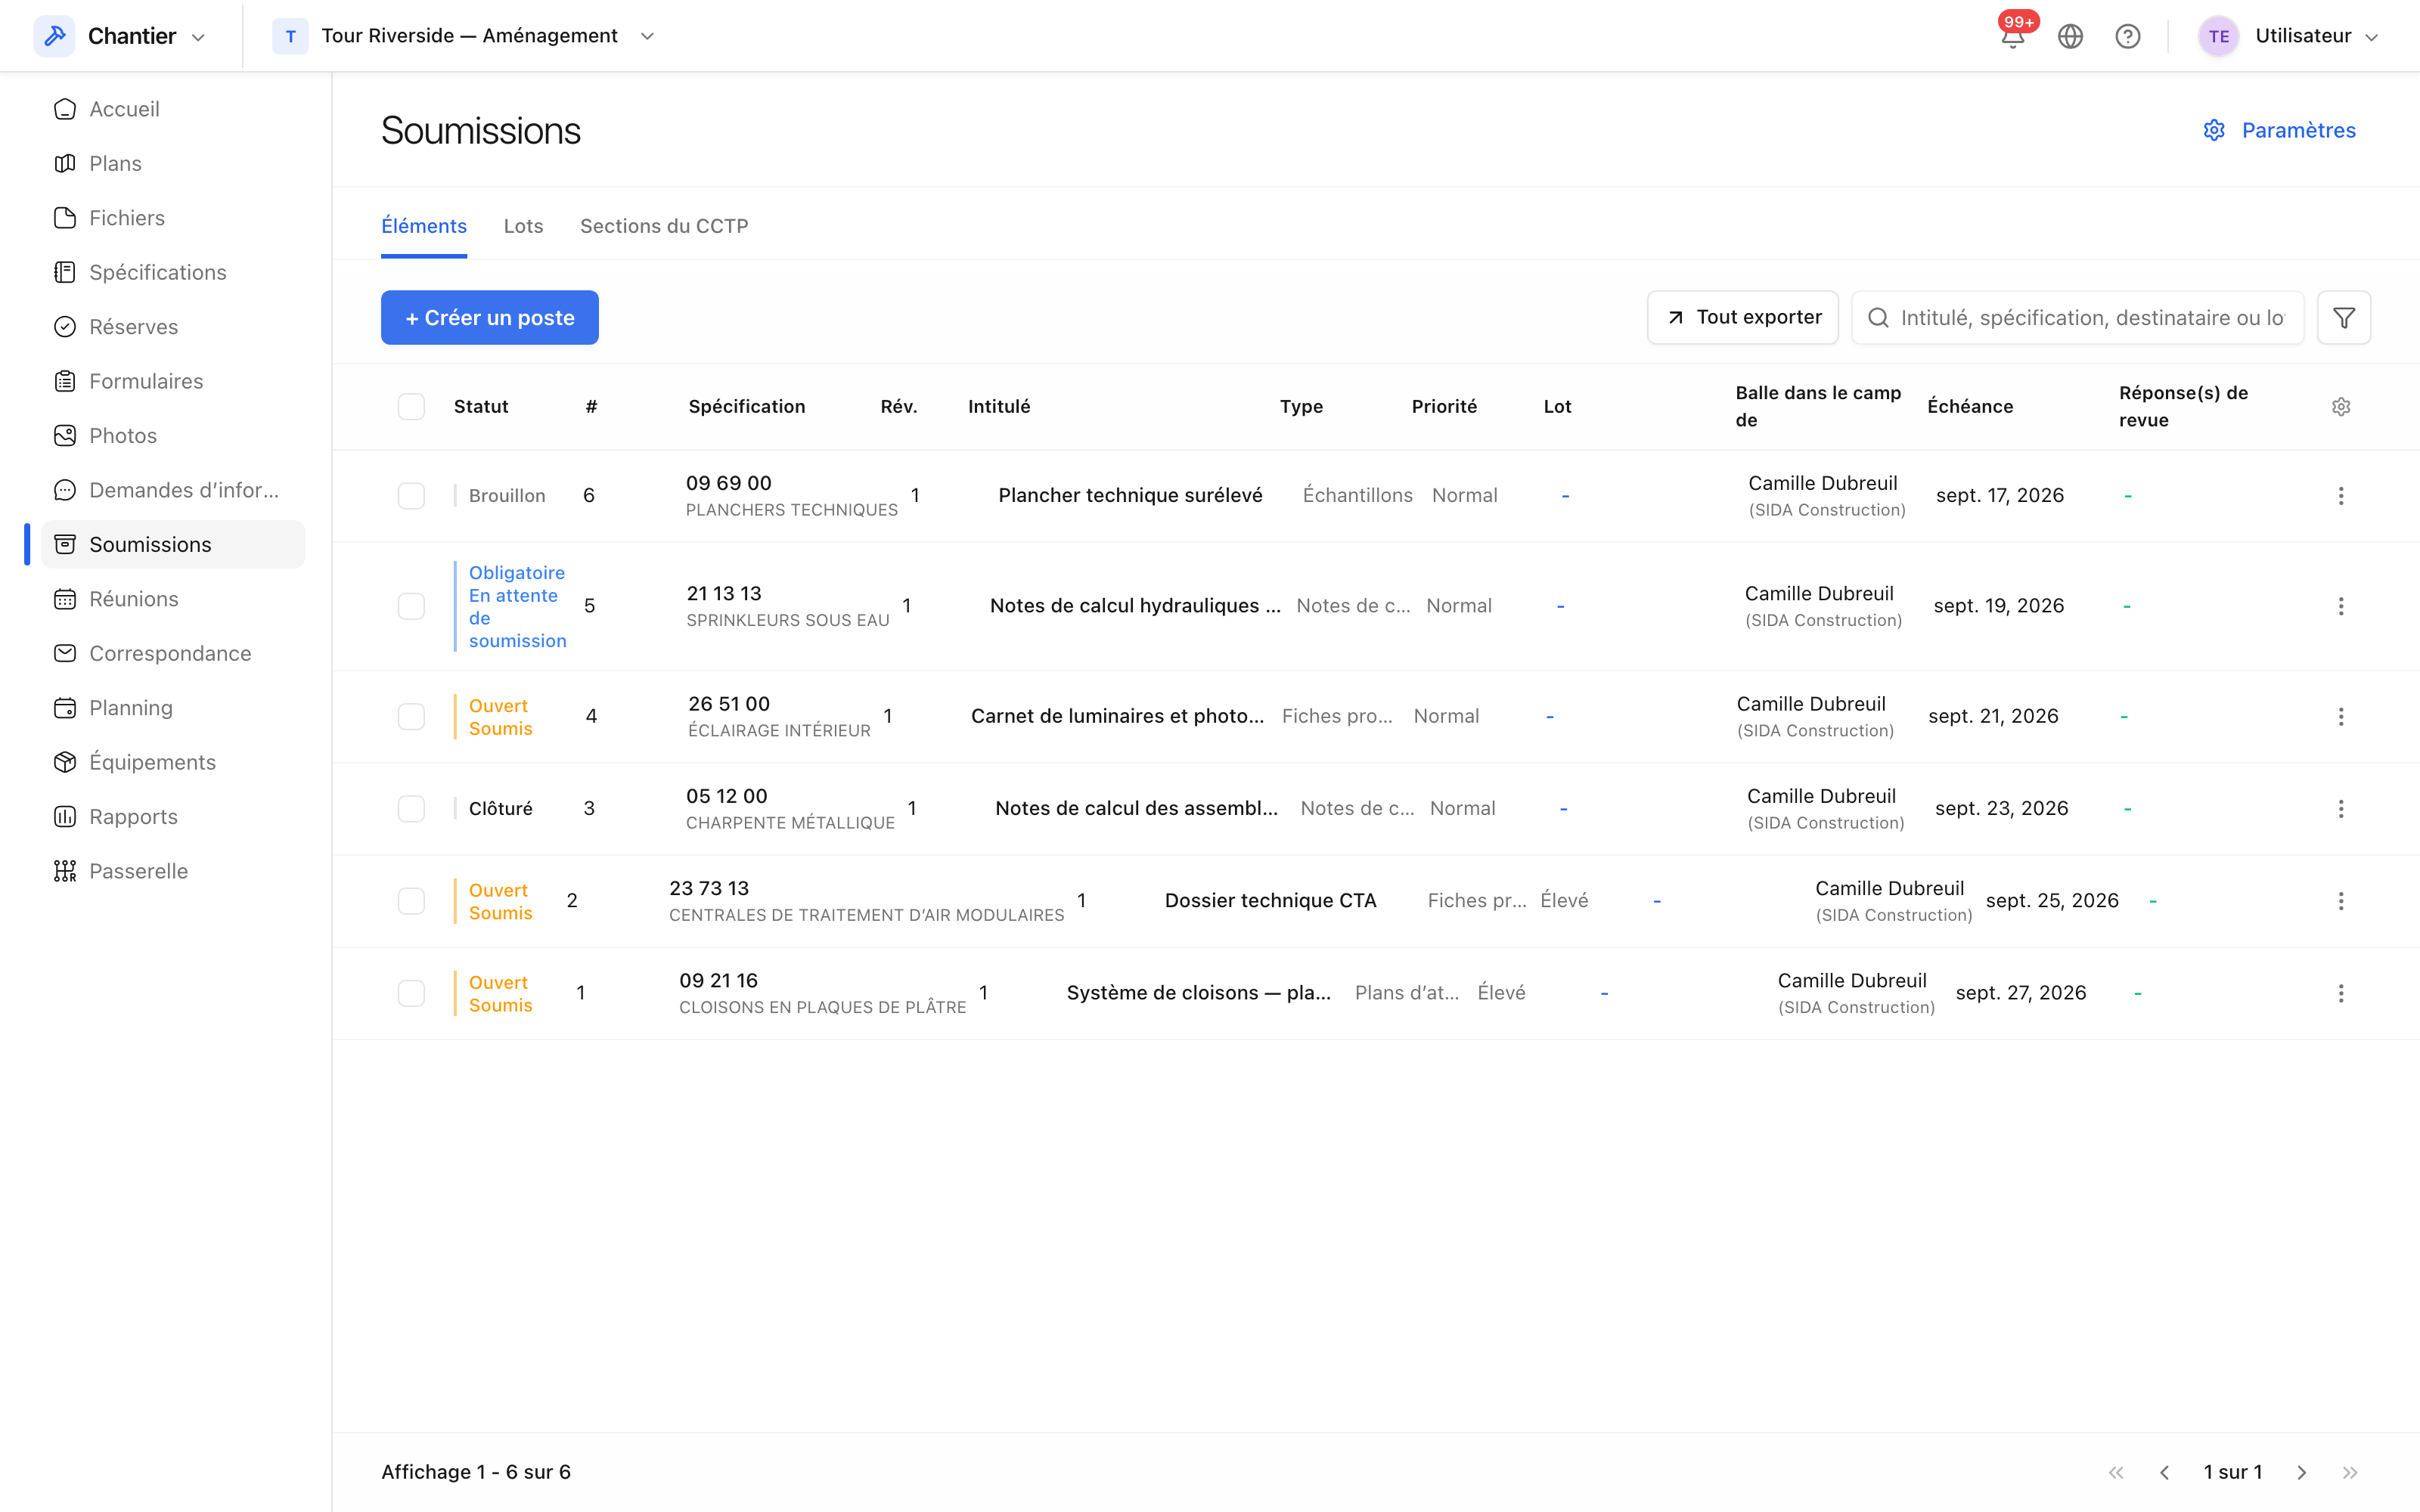Open Planning in the sidebar
The width and height of the screenshot is (2420, 1512).
(172, 708)
